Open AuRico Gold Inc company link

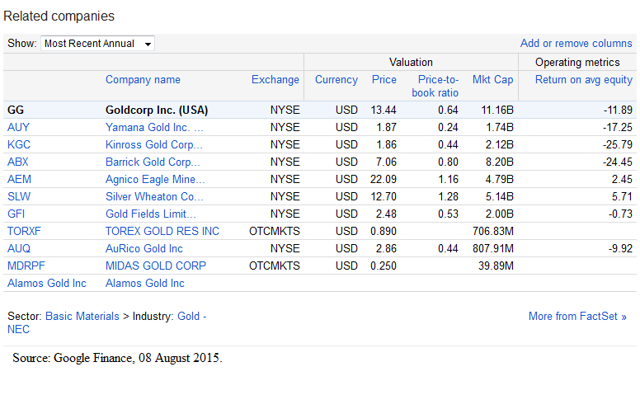[144, 249]
